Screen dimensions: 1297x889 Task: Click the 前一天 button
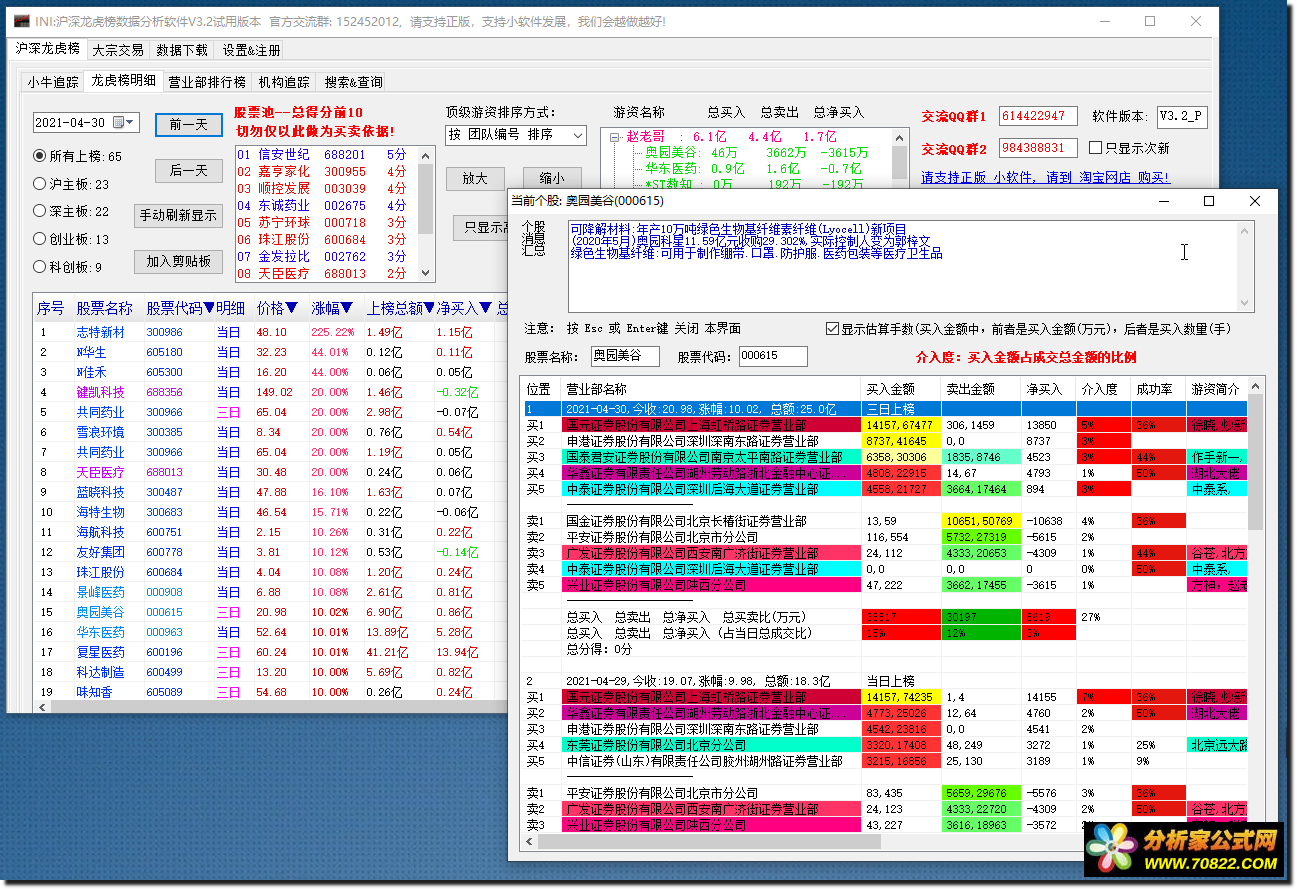point(188,124)
